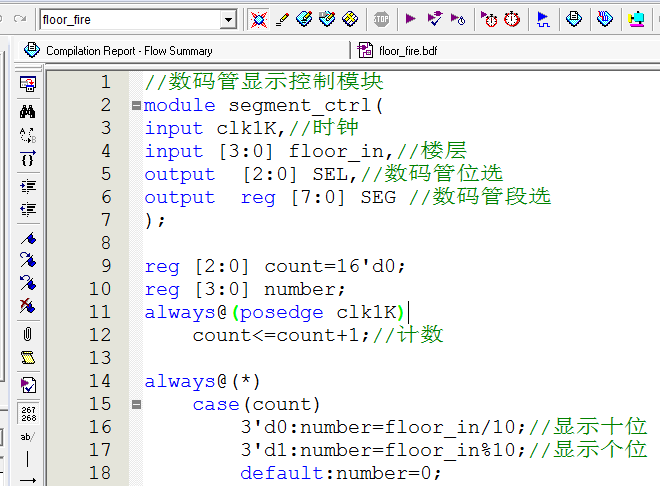Open Replace text icon in sidebar

pos(28,135)
